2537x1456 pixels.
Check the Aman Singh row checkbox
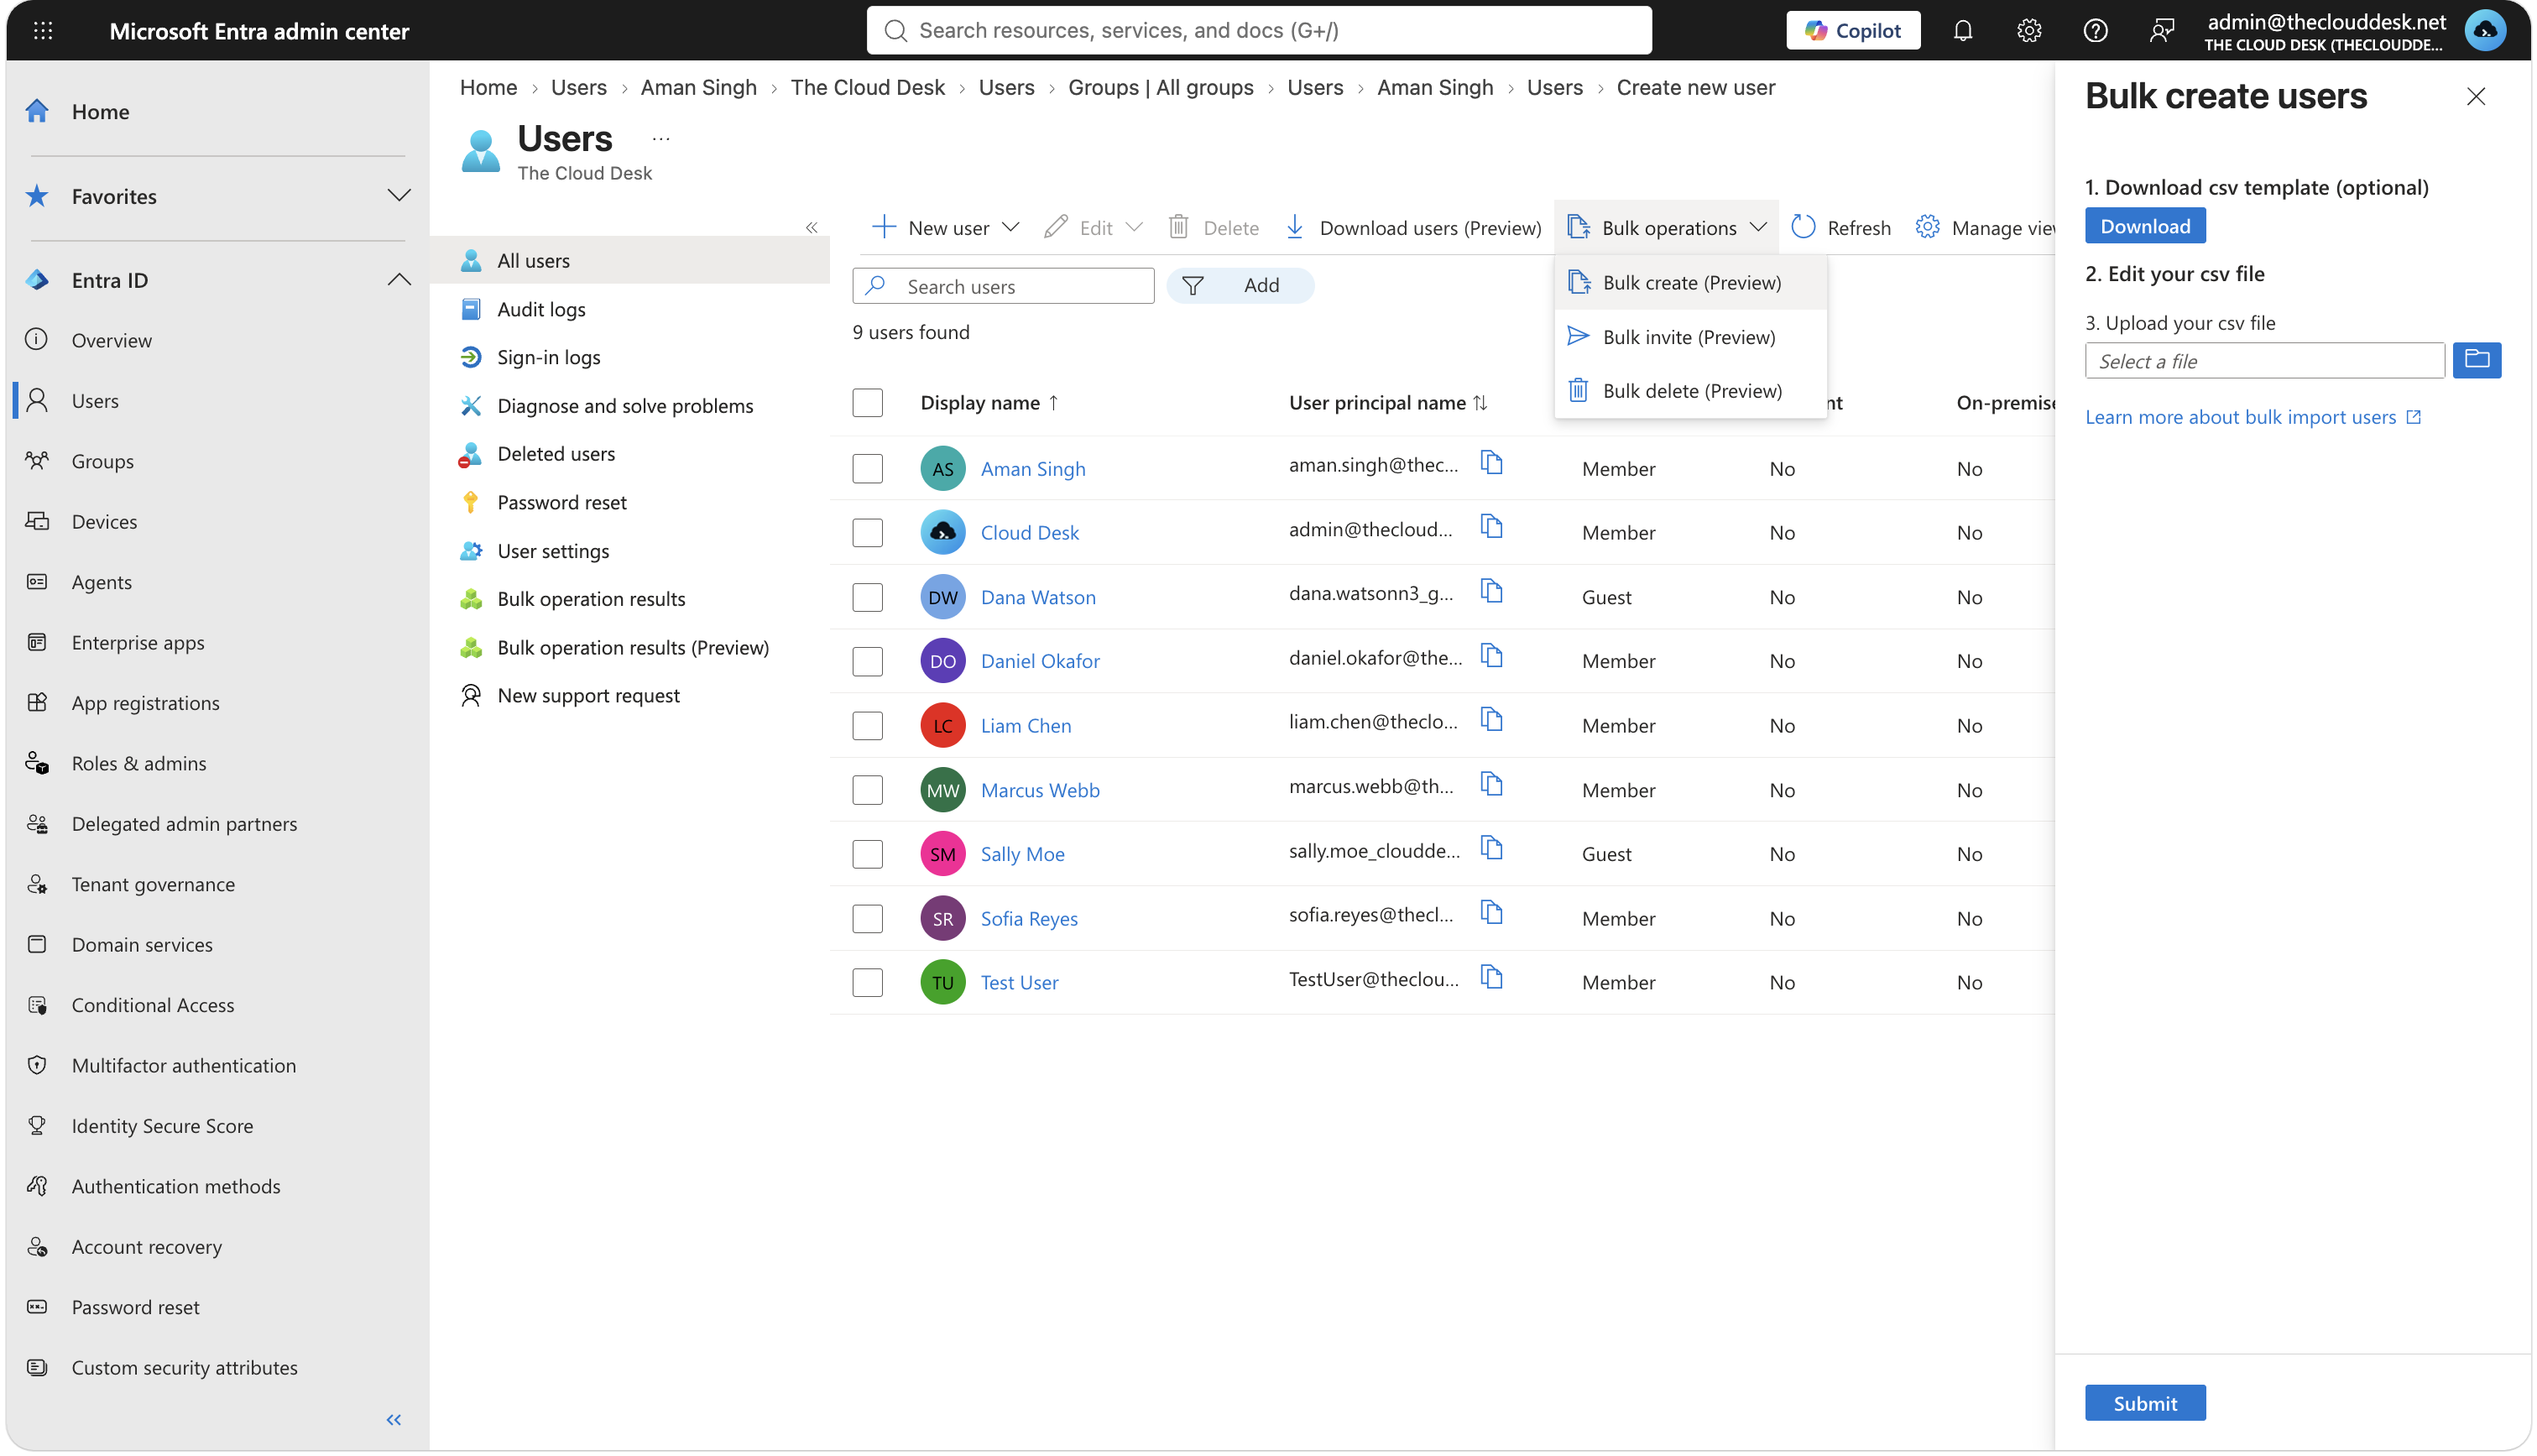tap(867, 468)
